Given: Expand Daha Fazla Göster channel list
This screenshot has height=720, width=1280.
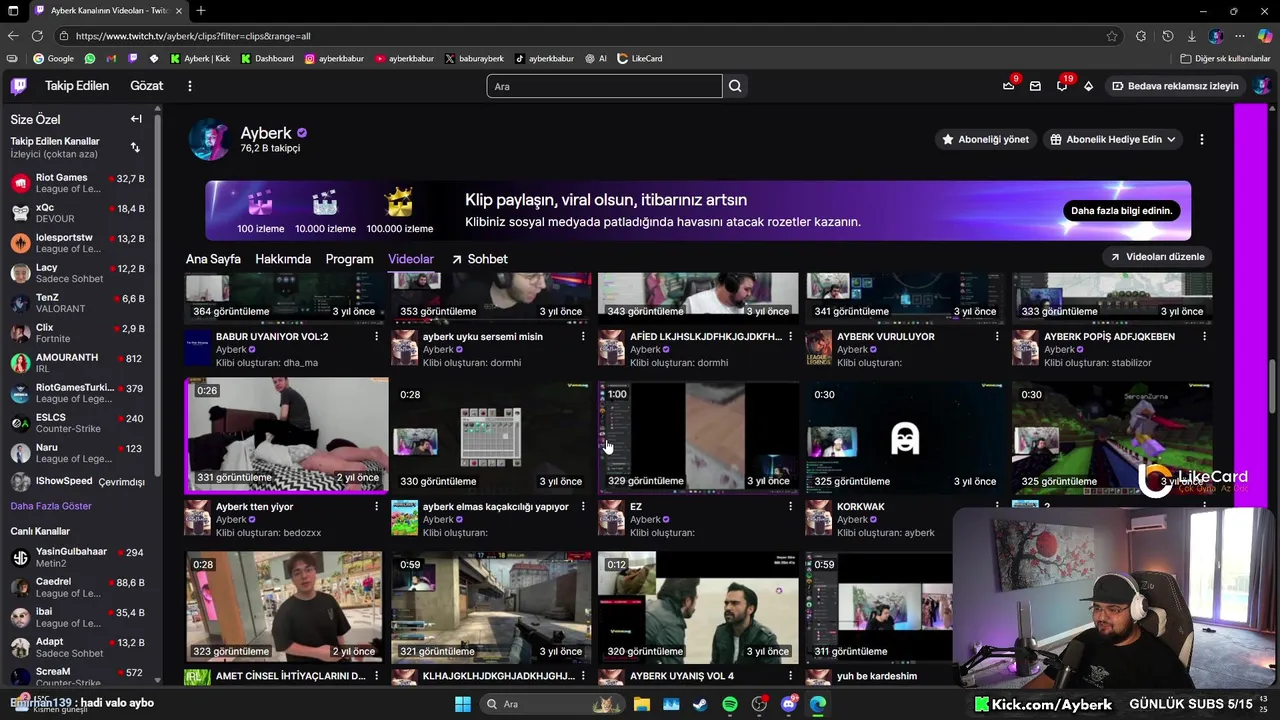Looking at the screenshot, I should [x=51, y=506].
